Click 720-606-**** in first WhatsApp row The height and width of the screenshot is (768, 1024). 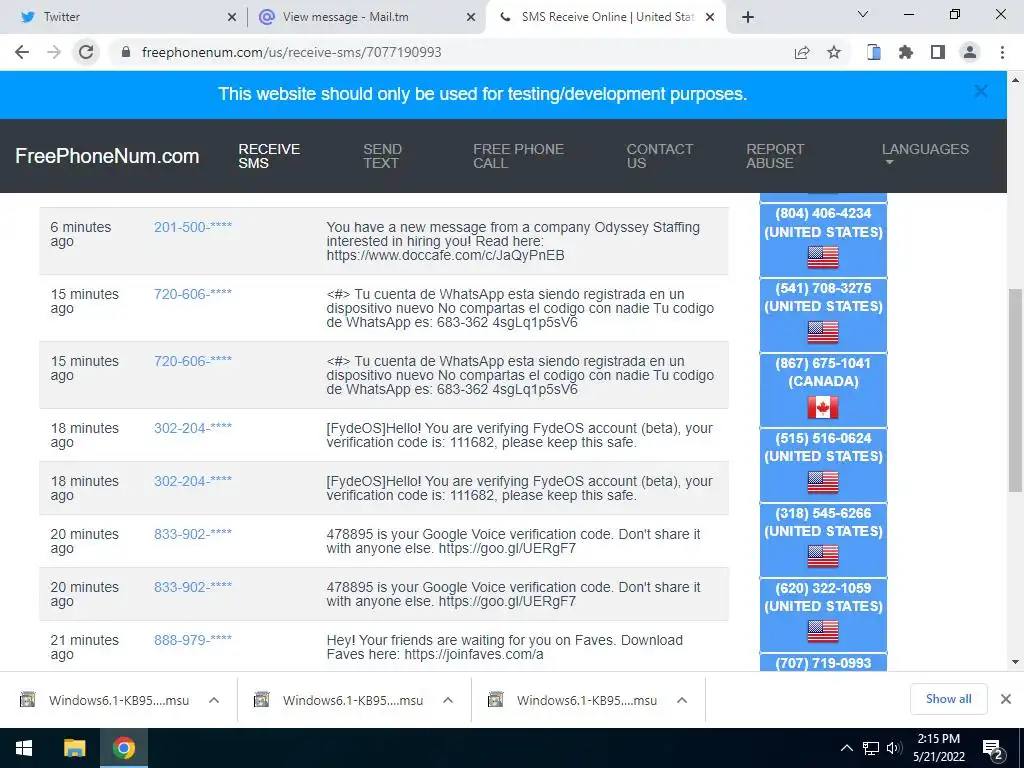coord(193,295)
